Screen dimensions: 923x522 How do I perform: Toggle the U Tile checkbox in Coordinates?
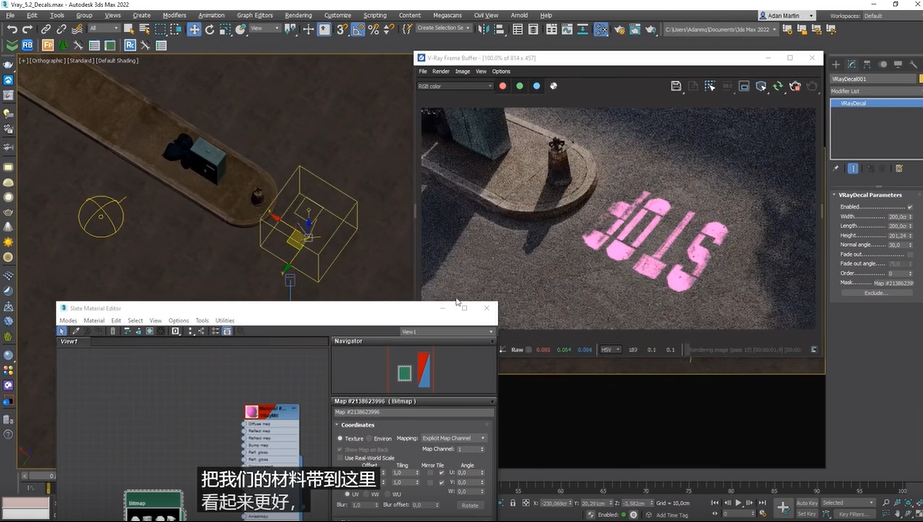[441, 473]
